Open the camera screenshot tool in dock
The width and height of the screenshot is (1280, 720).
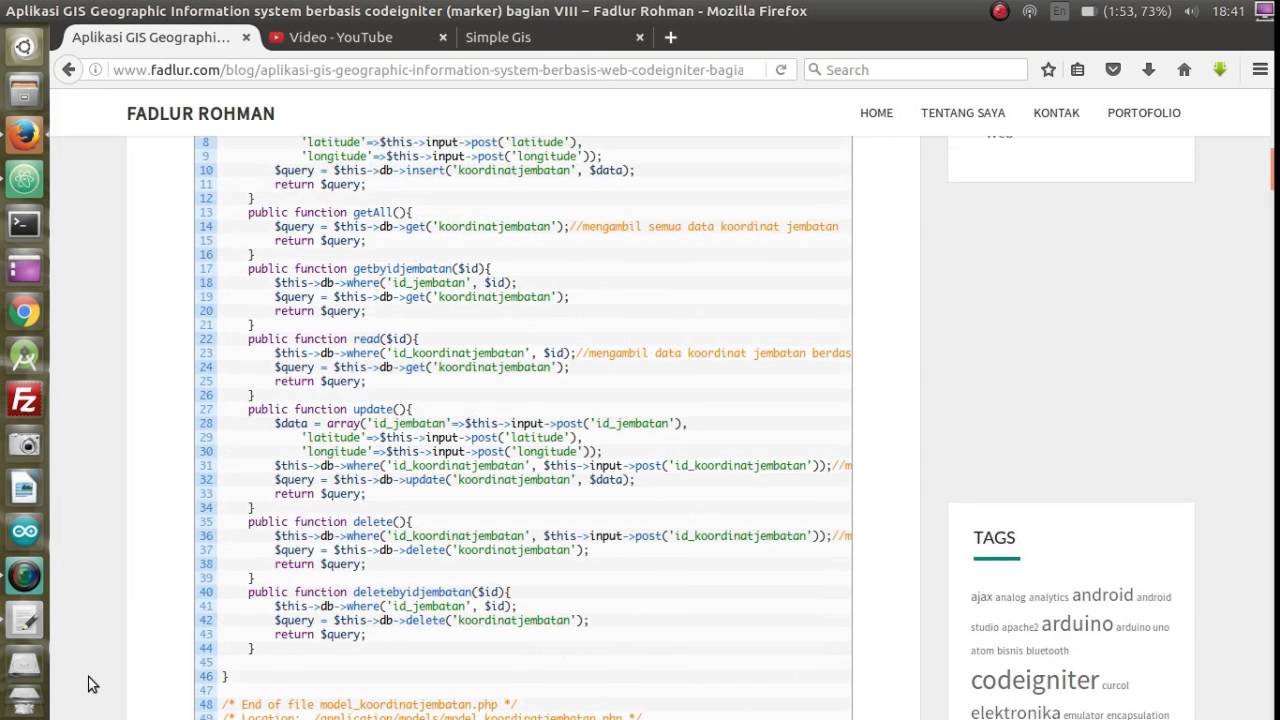(24, 444)
